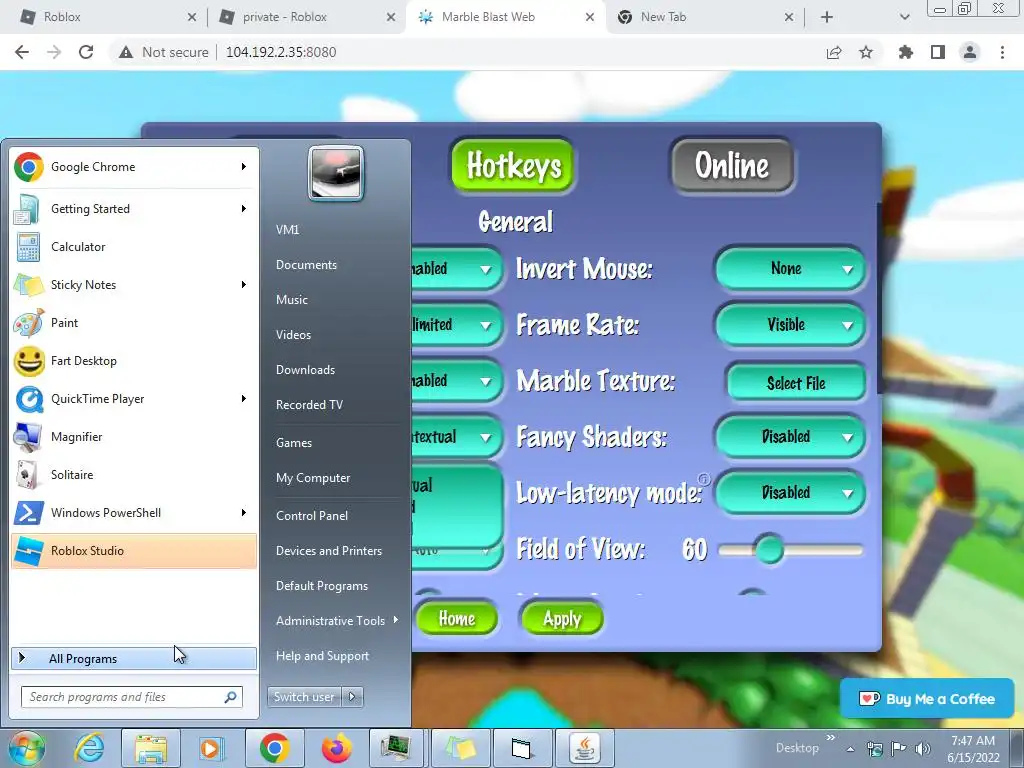Switch to the New Tab tab
Screen dimensions: 1024x768
705,17
